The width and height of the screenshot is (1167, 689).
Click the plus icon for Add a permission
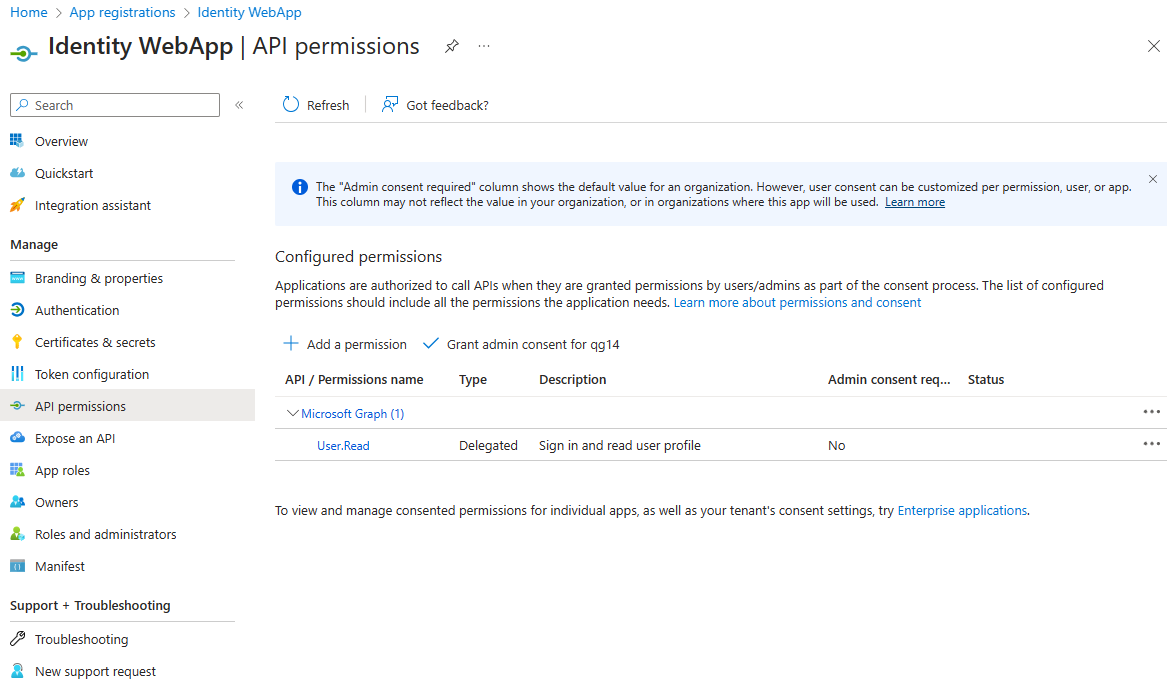(x=290, y=343)
